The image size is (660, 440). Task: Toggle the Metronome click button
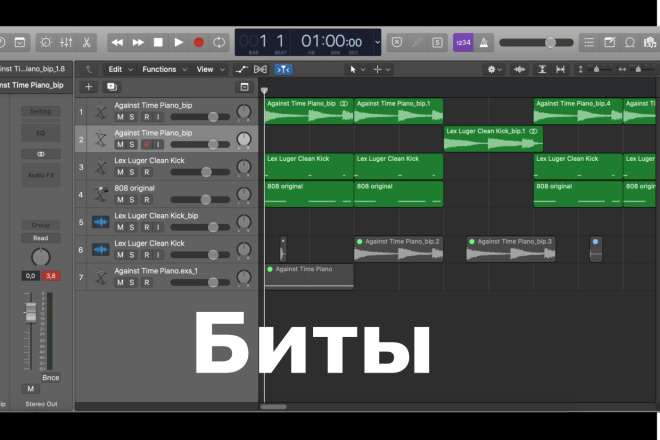tap(484, 43)
